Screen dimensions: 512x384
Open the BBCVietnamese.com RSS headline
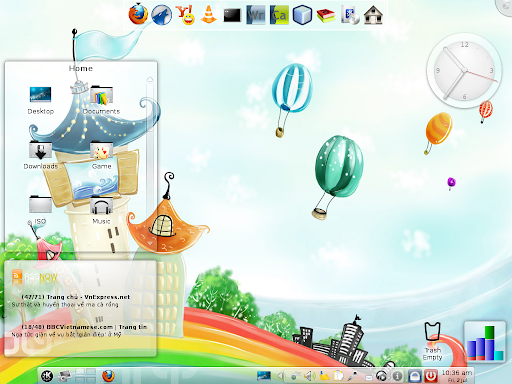point(84,327)
